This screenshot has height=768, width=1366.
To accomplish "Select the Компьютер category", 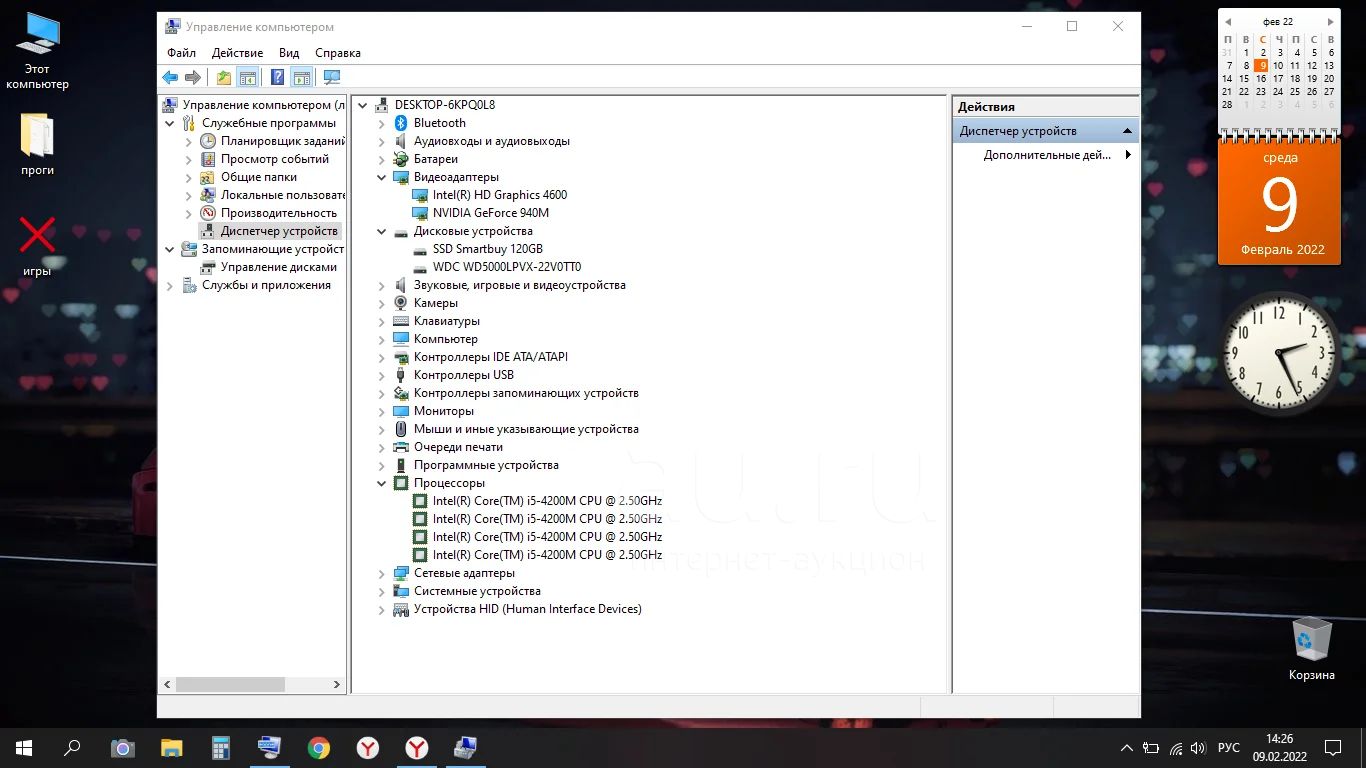I will 446,339.
